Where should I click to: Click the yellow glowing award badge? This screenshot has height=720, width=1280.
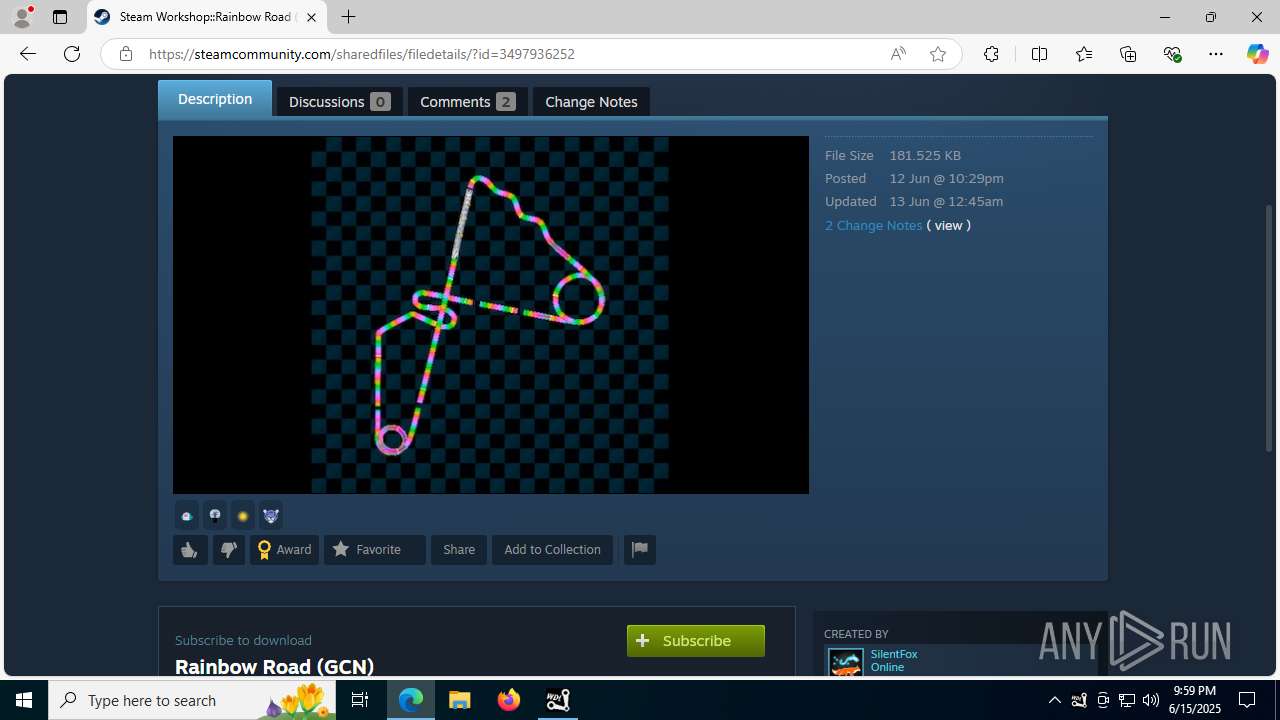click(242, 516)
